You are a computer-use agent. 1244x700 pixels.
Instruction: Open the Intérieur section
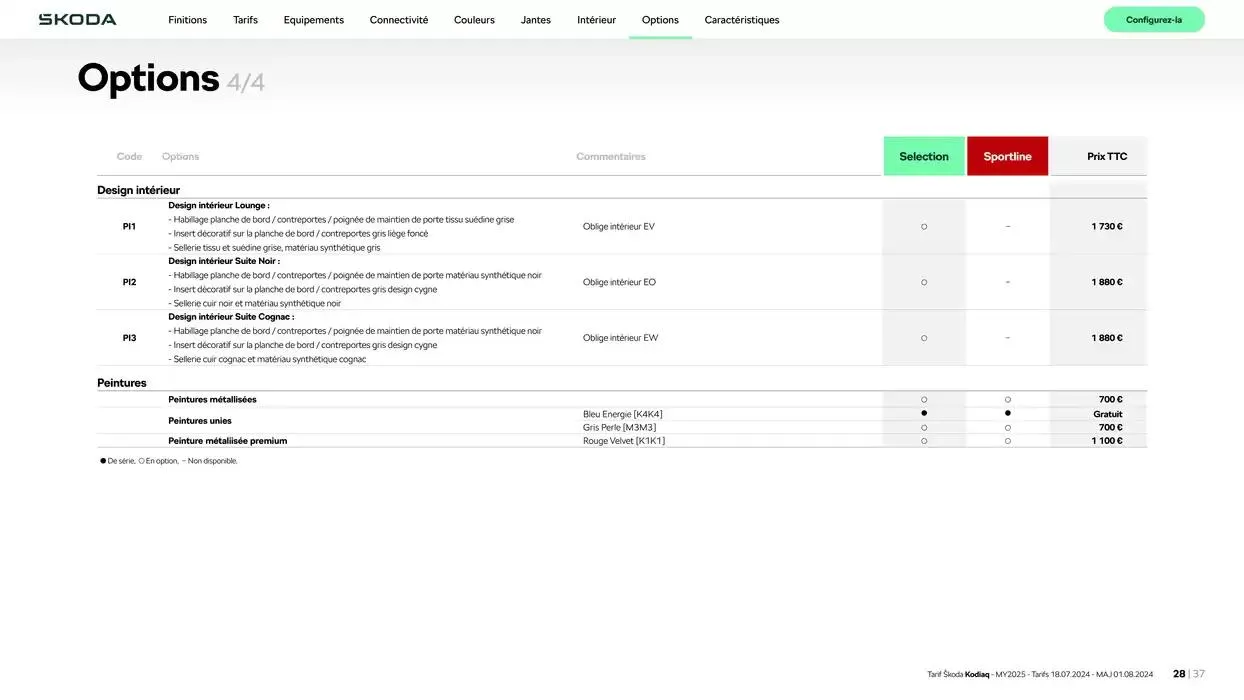click(596, 20)
